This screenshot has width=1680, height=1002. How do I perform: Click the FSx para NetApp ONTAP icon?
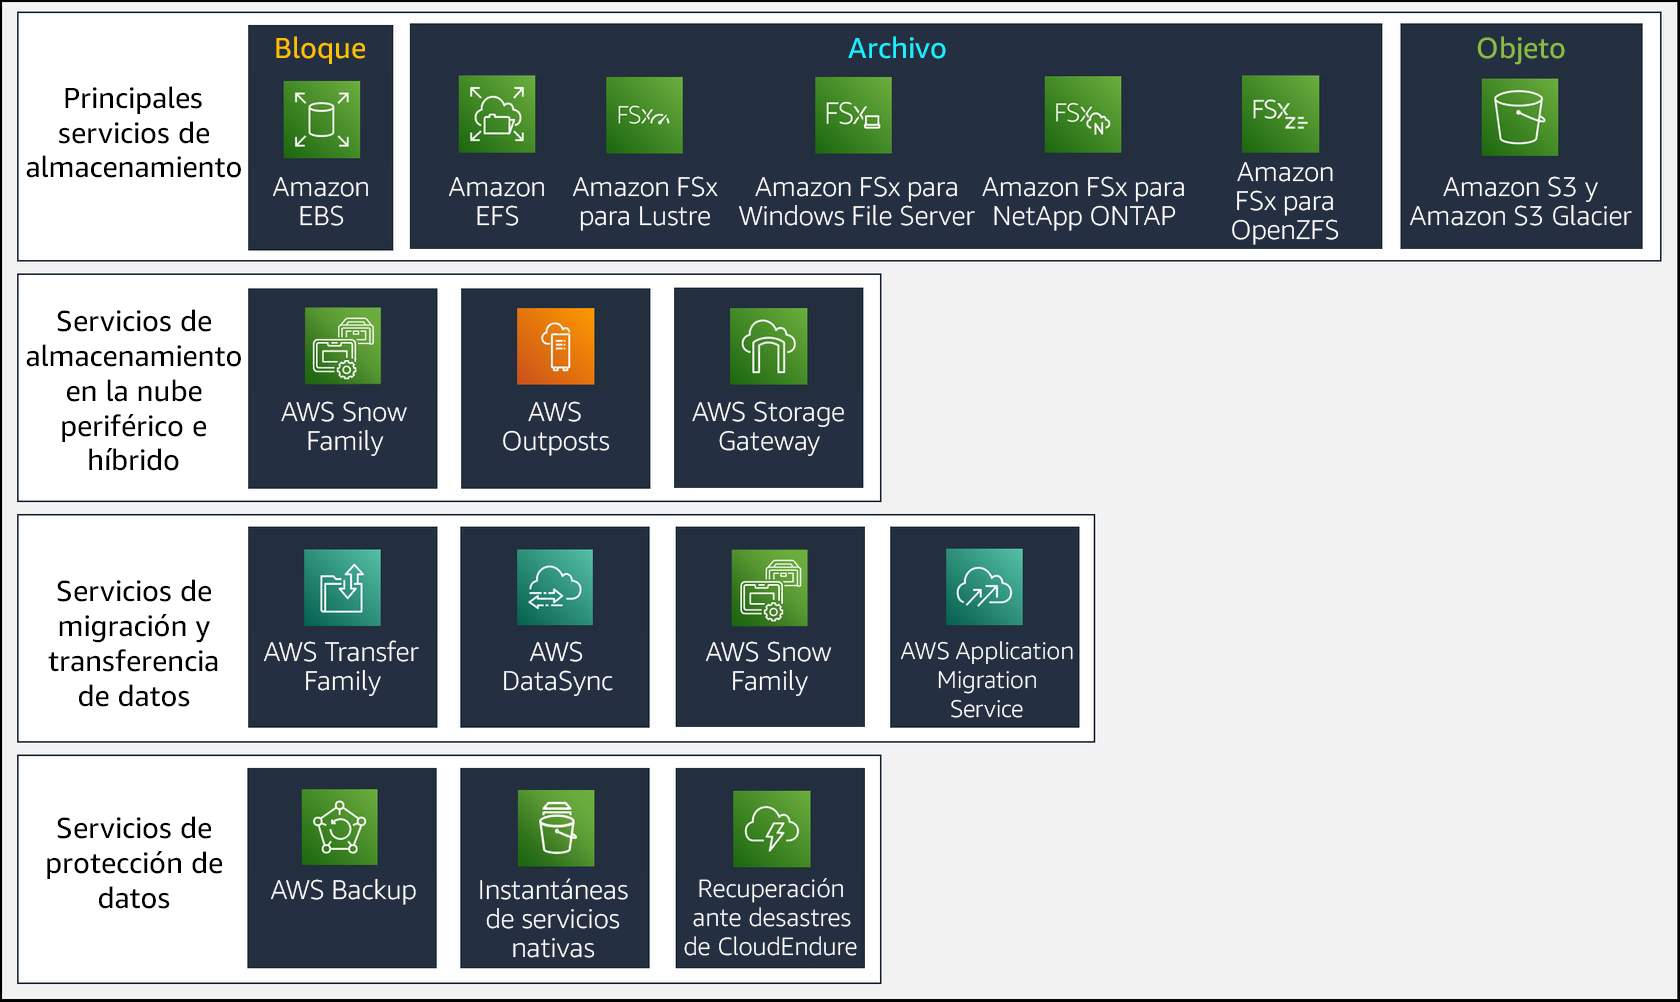click(1082, 115)
